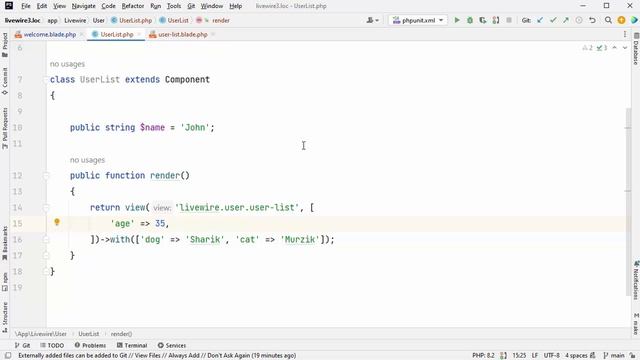Open the code with me user dropdown

[x=373, y=20]
